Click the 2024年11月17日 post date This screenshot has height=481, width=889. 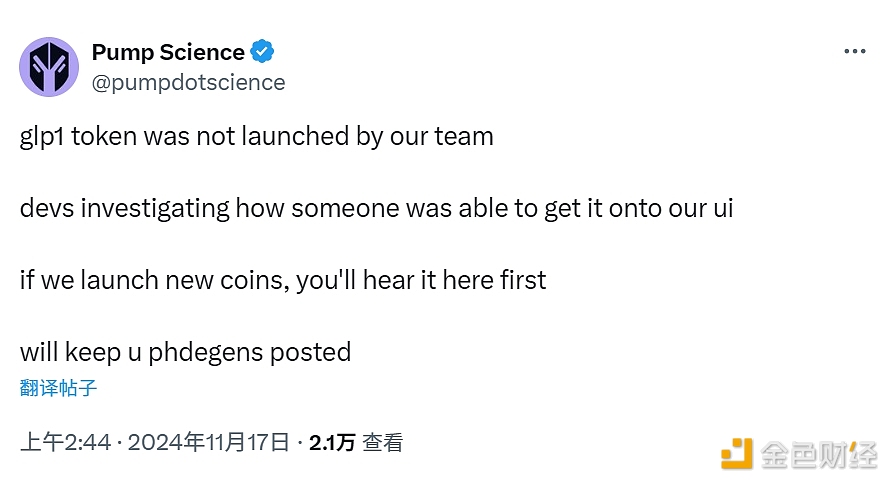point(209,442)
